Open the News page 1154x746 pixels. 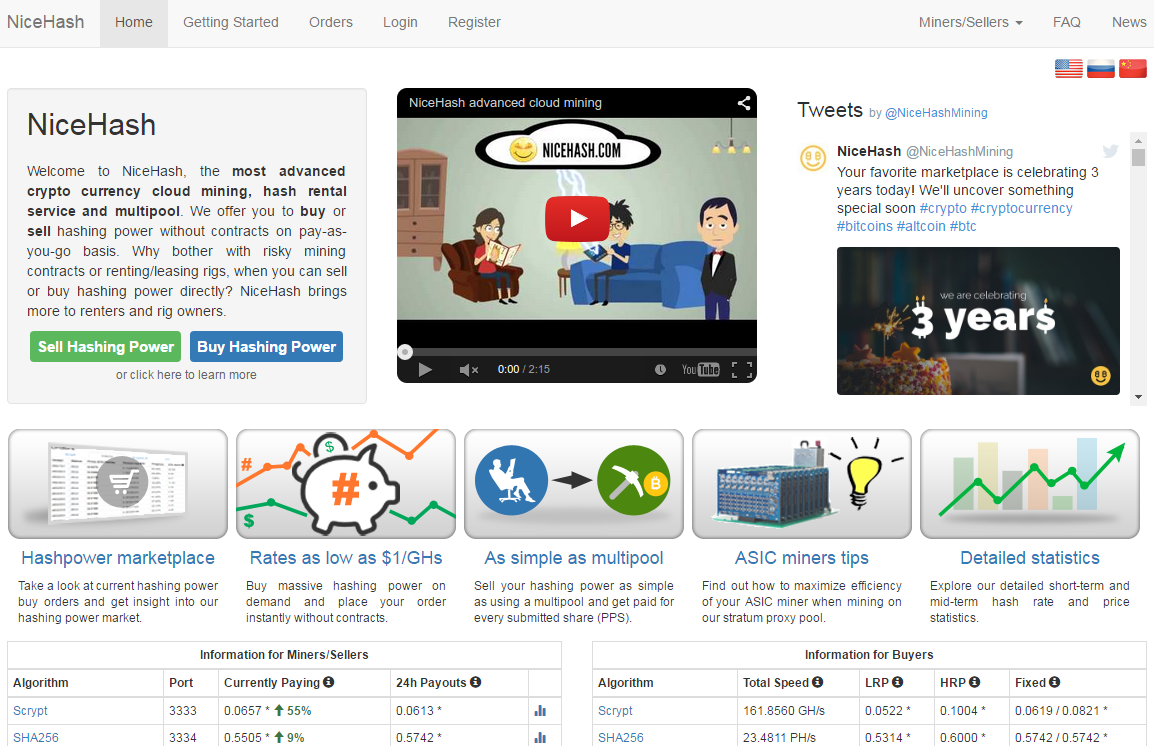click(1129, 22)
